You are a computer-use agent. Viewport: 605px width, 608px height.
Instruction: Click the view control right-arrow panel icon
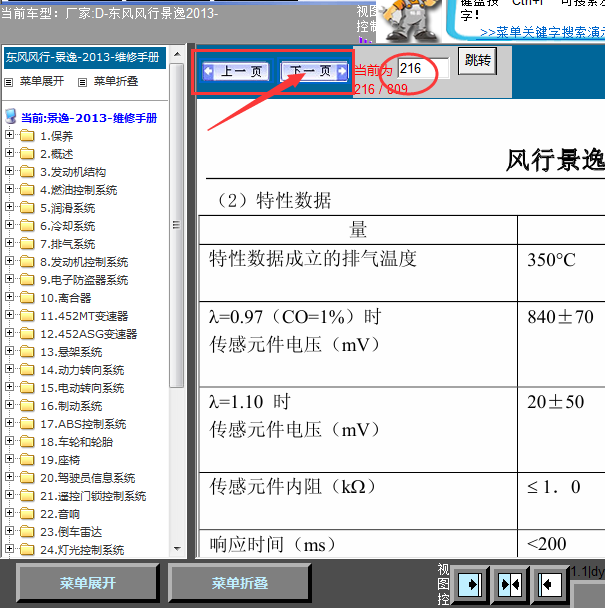[x=470, y=584]
